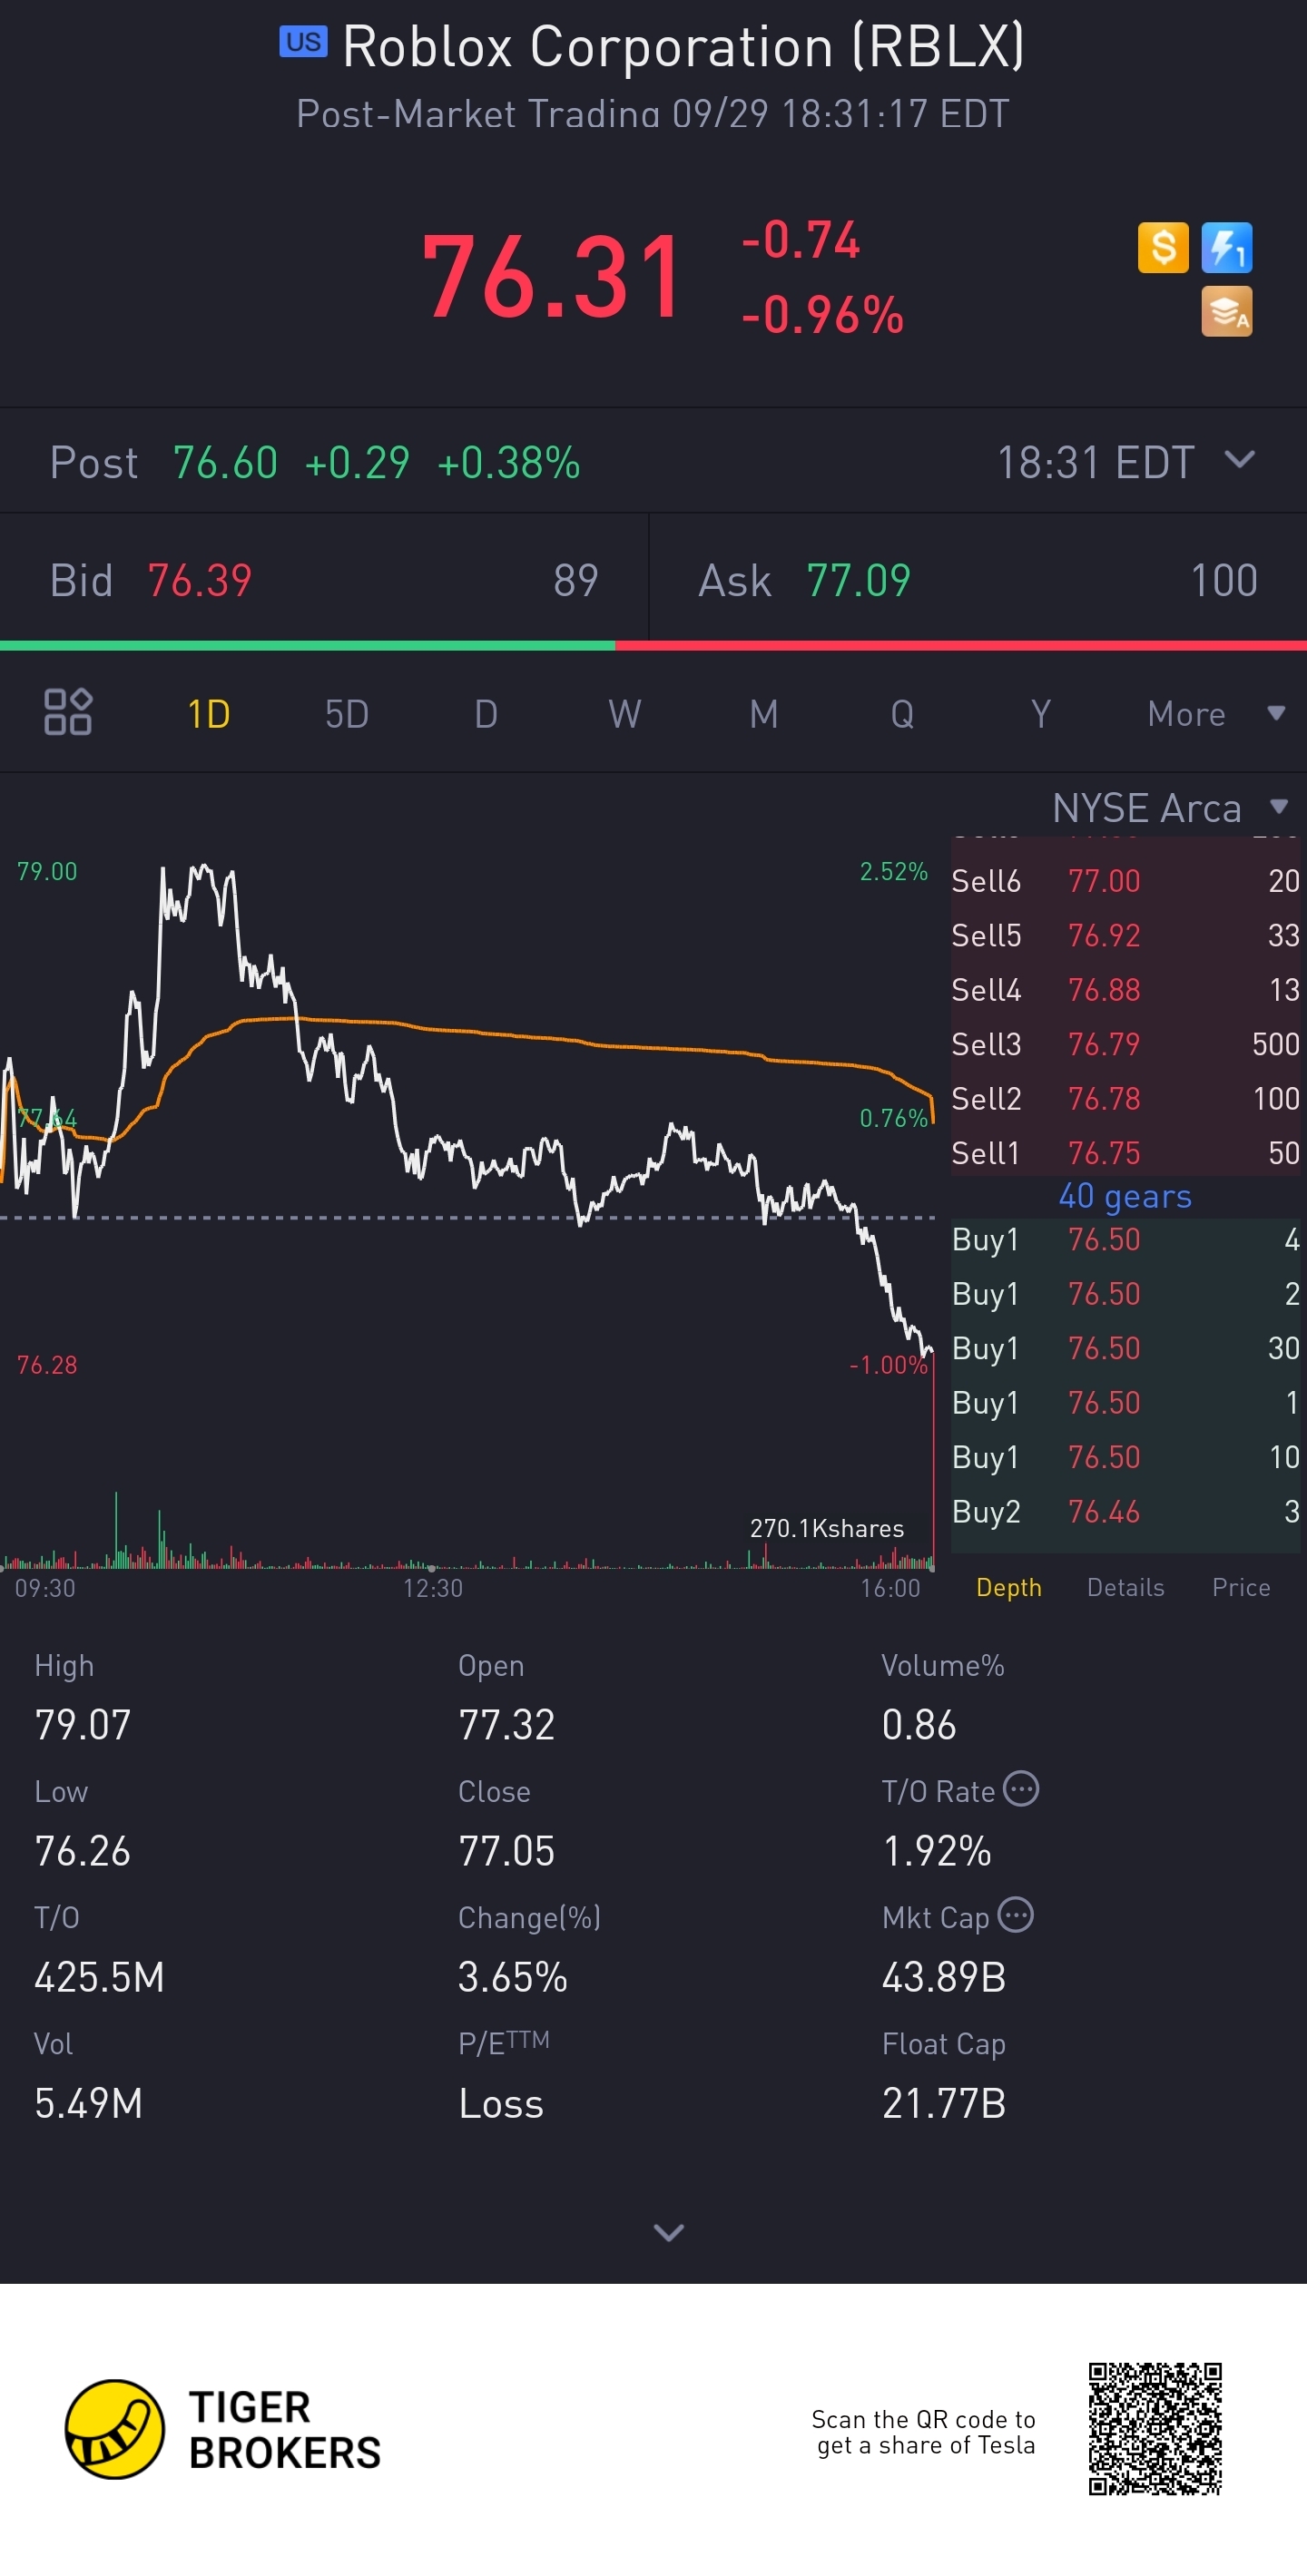Tap the Change(%) value 3.65%

pos(513,1977)
